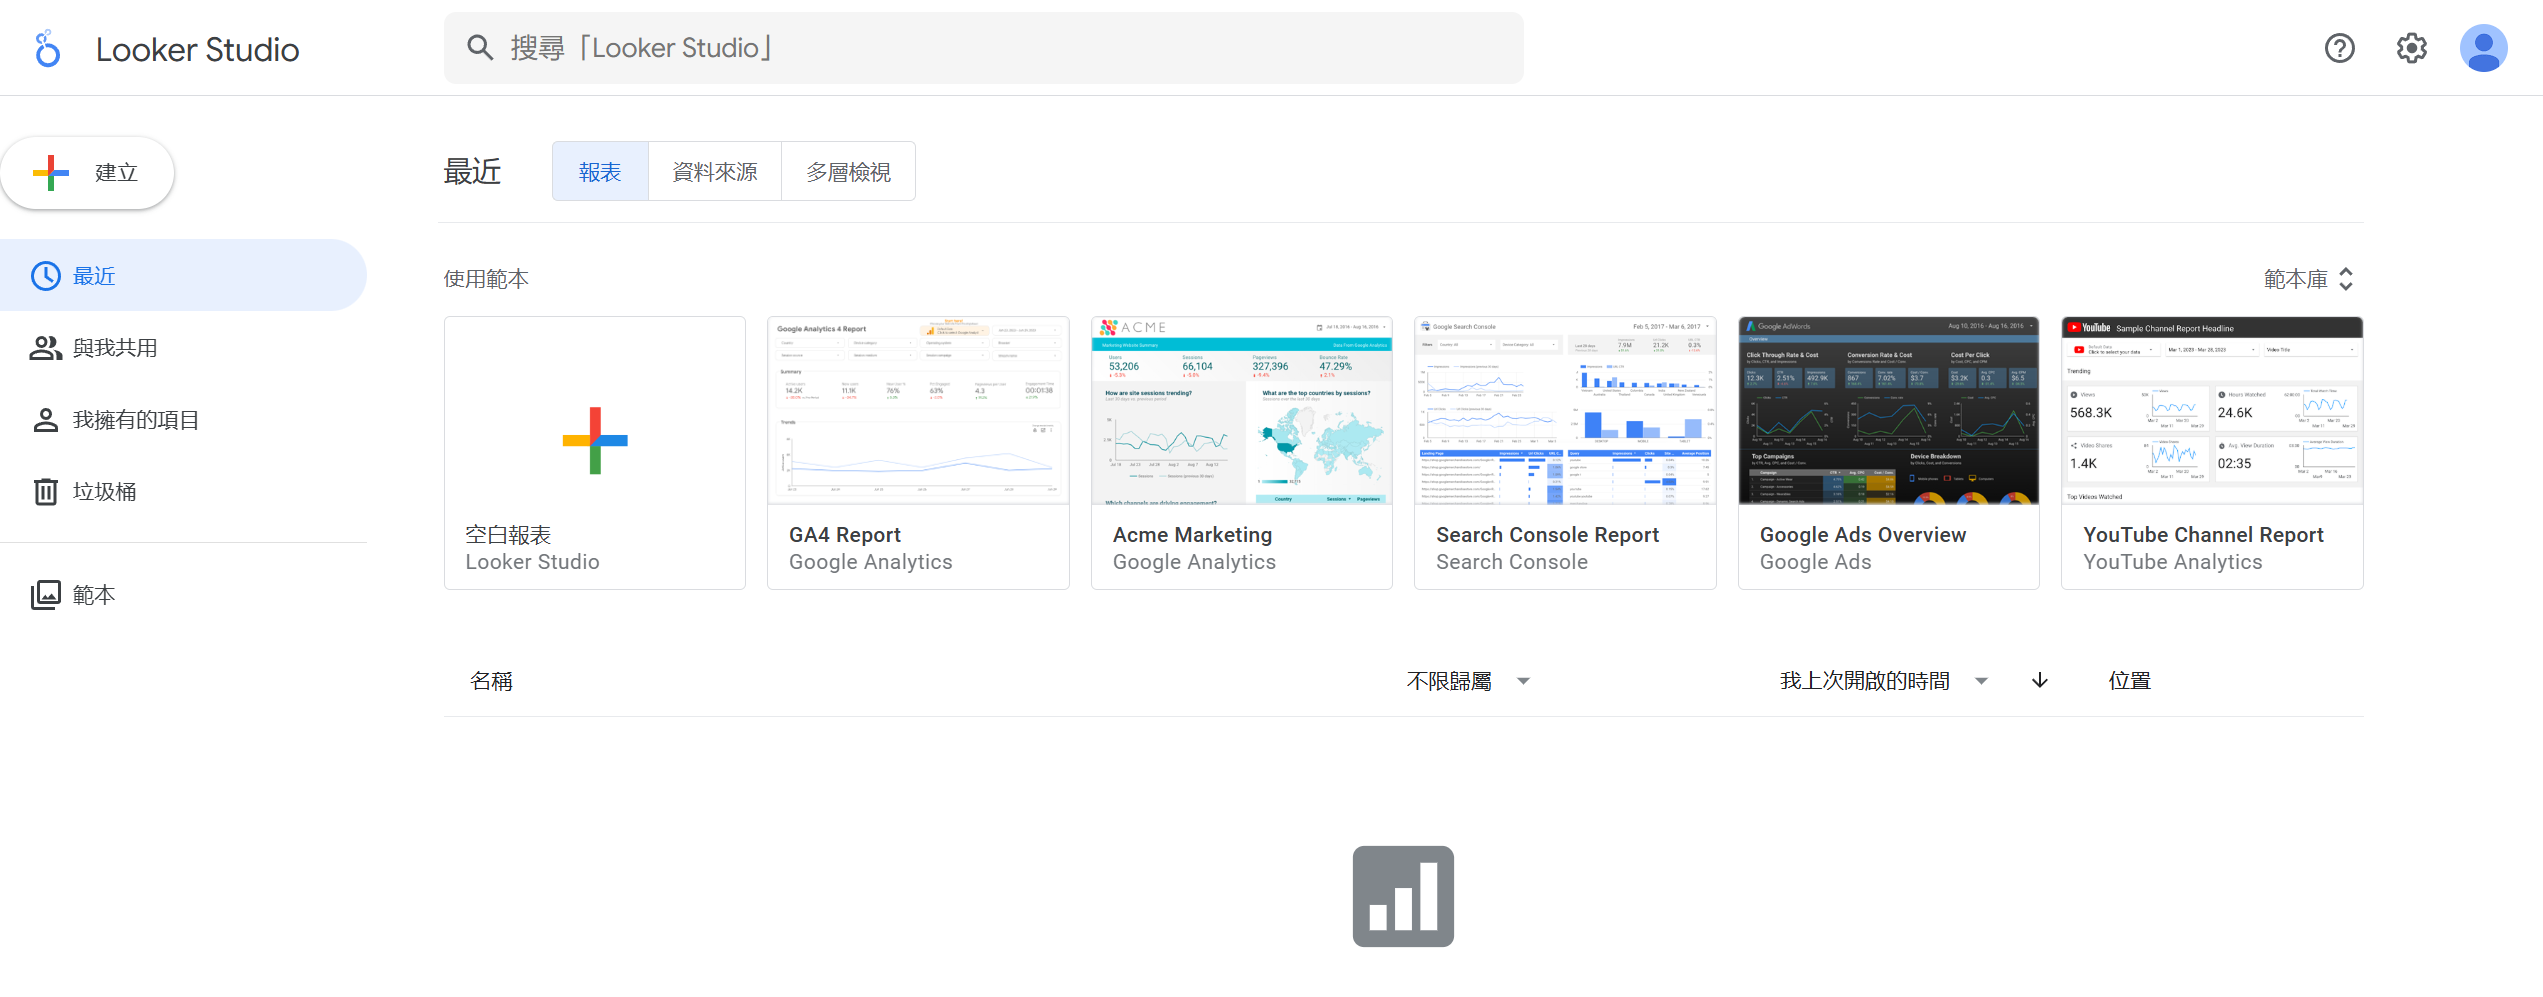Click the 建立 create button
2543x997 pixels.
88,173
